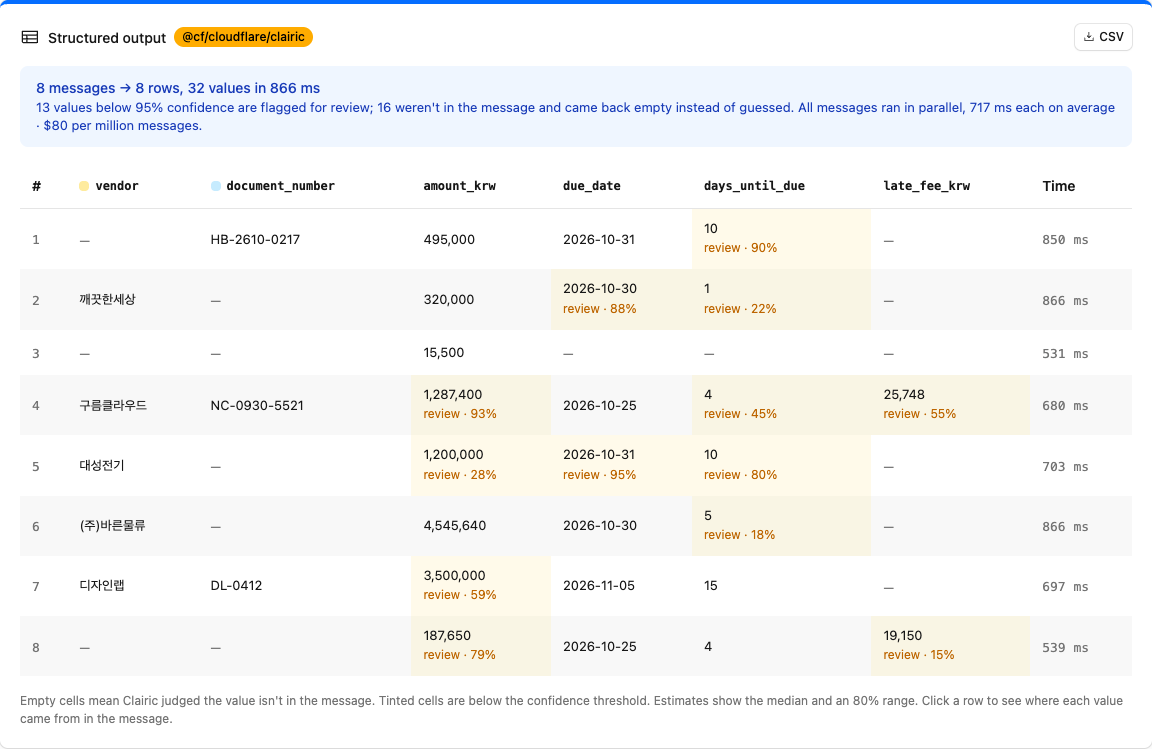Screen dimensions: 1152x749
Task: Click the 'review · 28%' flag
Action: 460,475
